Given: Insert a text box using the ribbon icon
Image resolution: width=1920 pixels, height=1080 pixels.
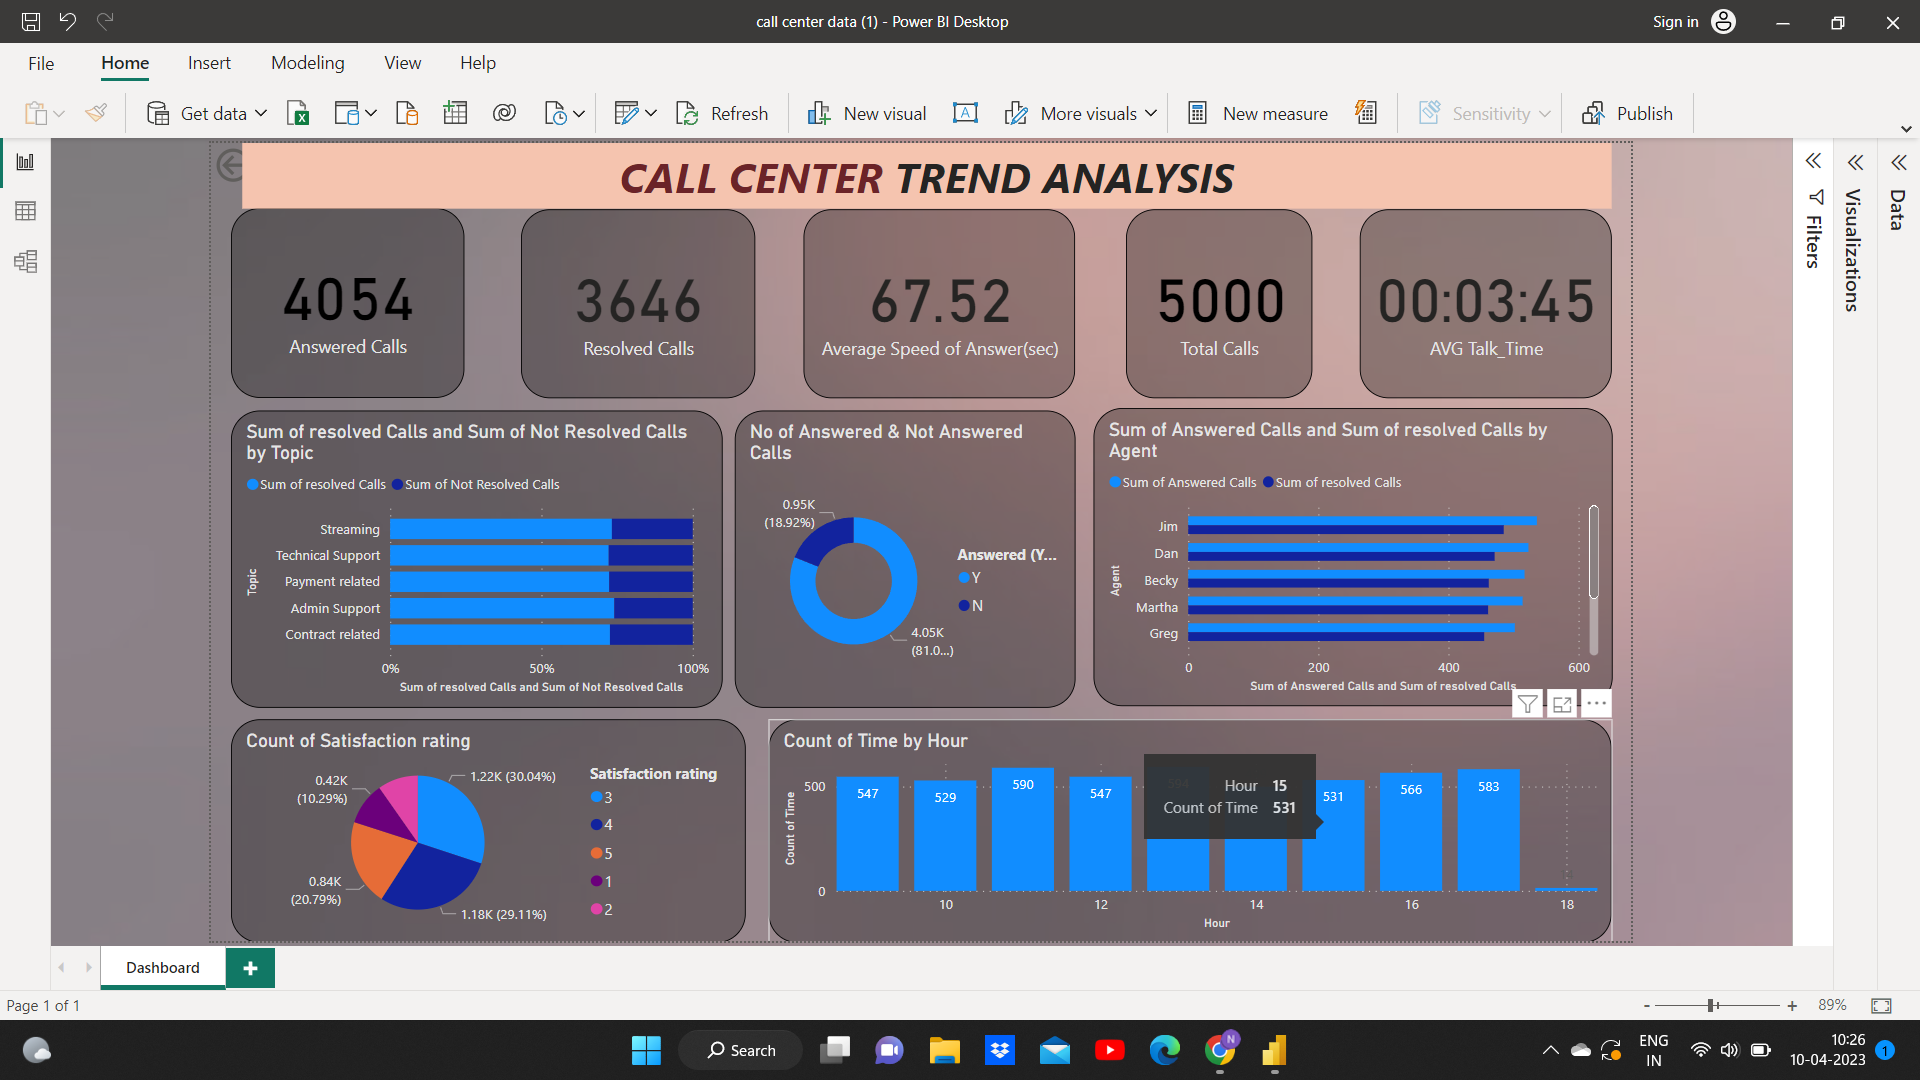Looking at the screenshot, I should 965,112.
